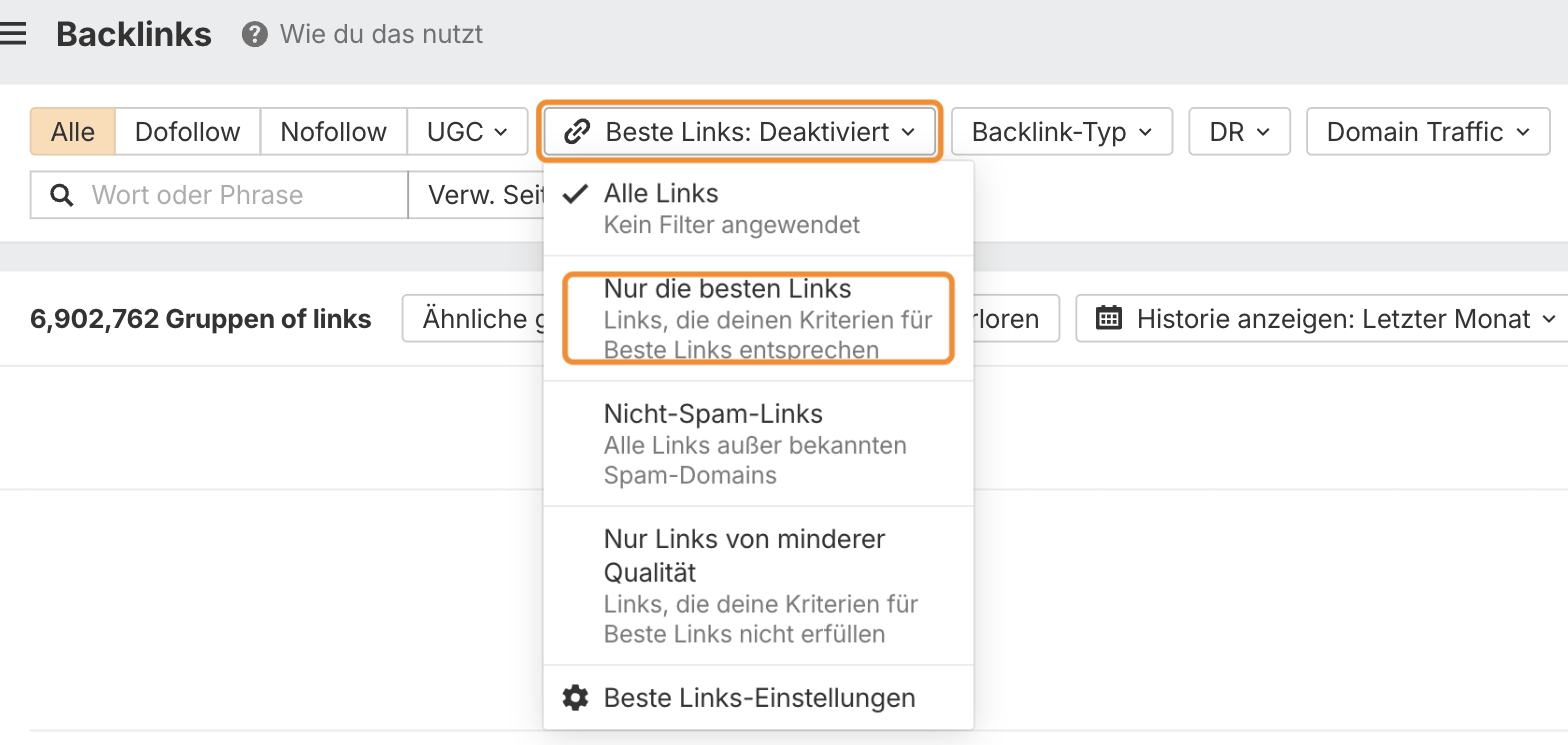The height and width of the screenshot is (745, 1568).
Task: Filter by Dofollow links
Action: click(188, 132)
